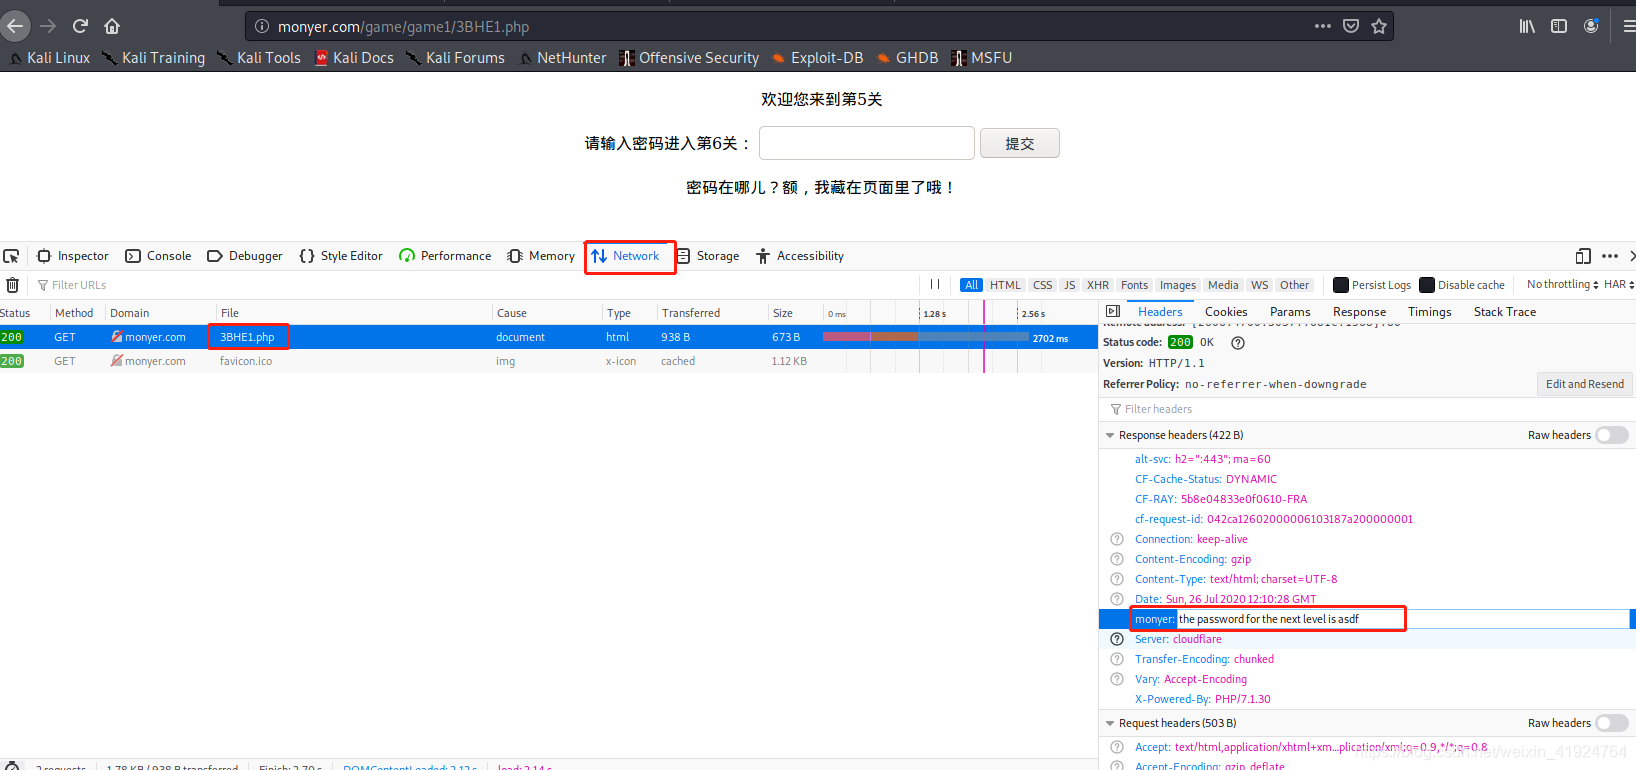Open the Kali Docs bookmark
The height and width of the screenshot is (770, 1636).
point(354,58)
